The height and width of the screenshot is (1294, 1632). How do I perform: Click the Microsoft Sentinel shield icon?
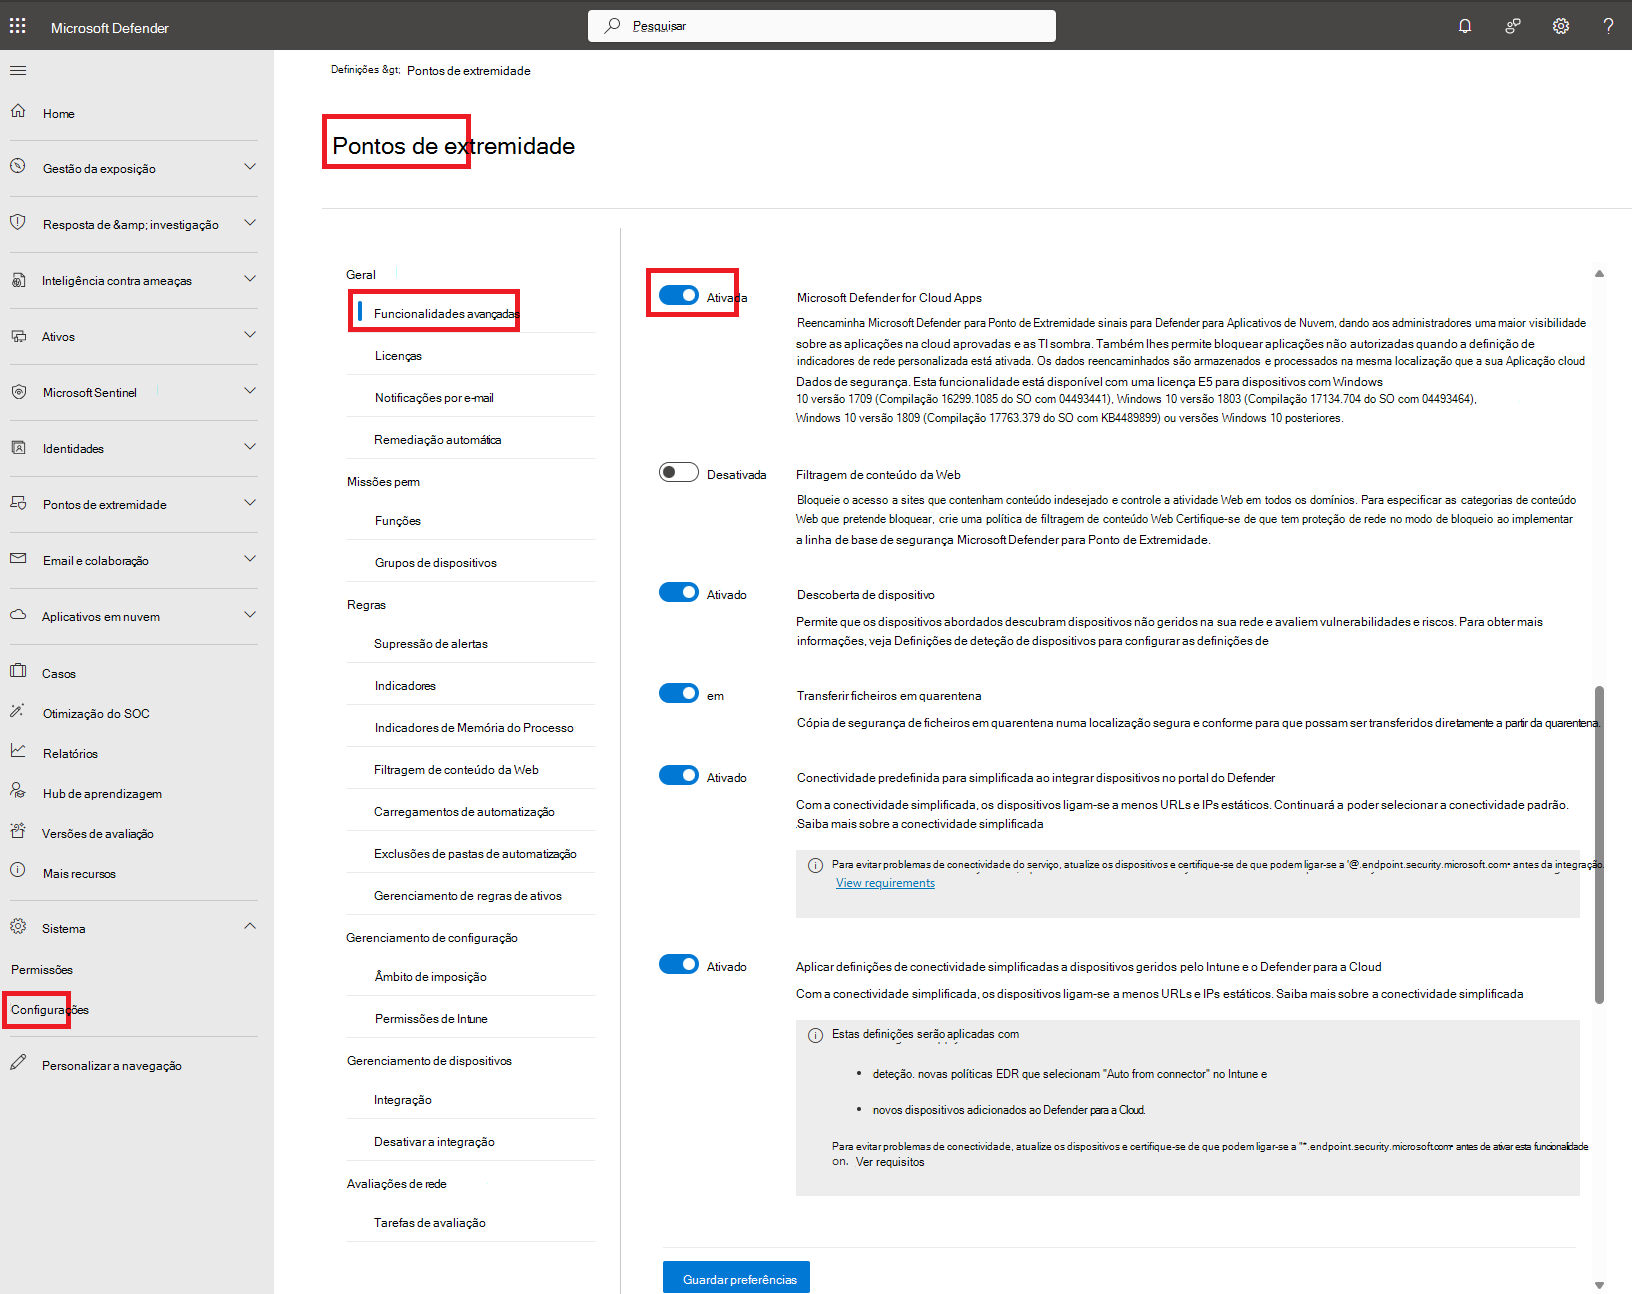click(18, 392)
